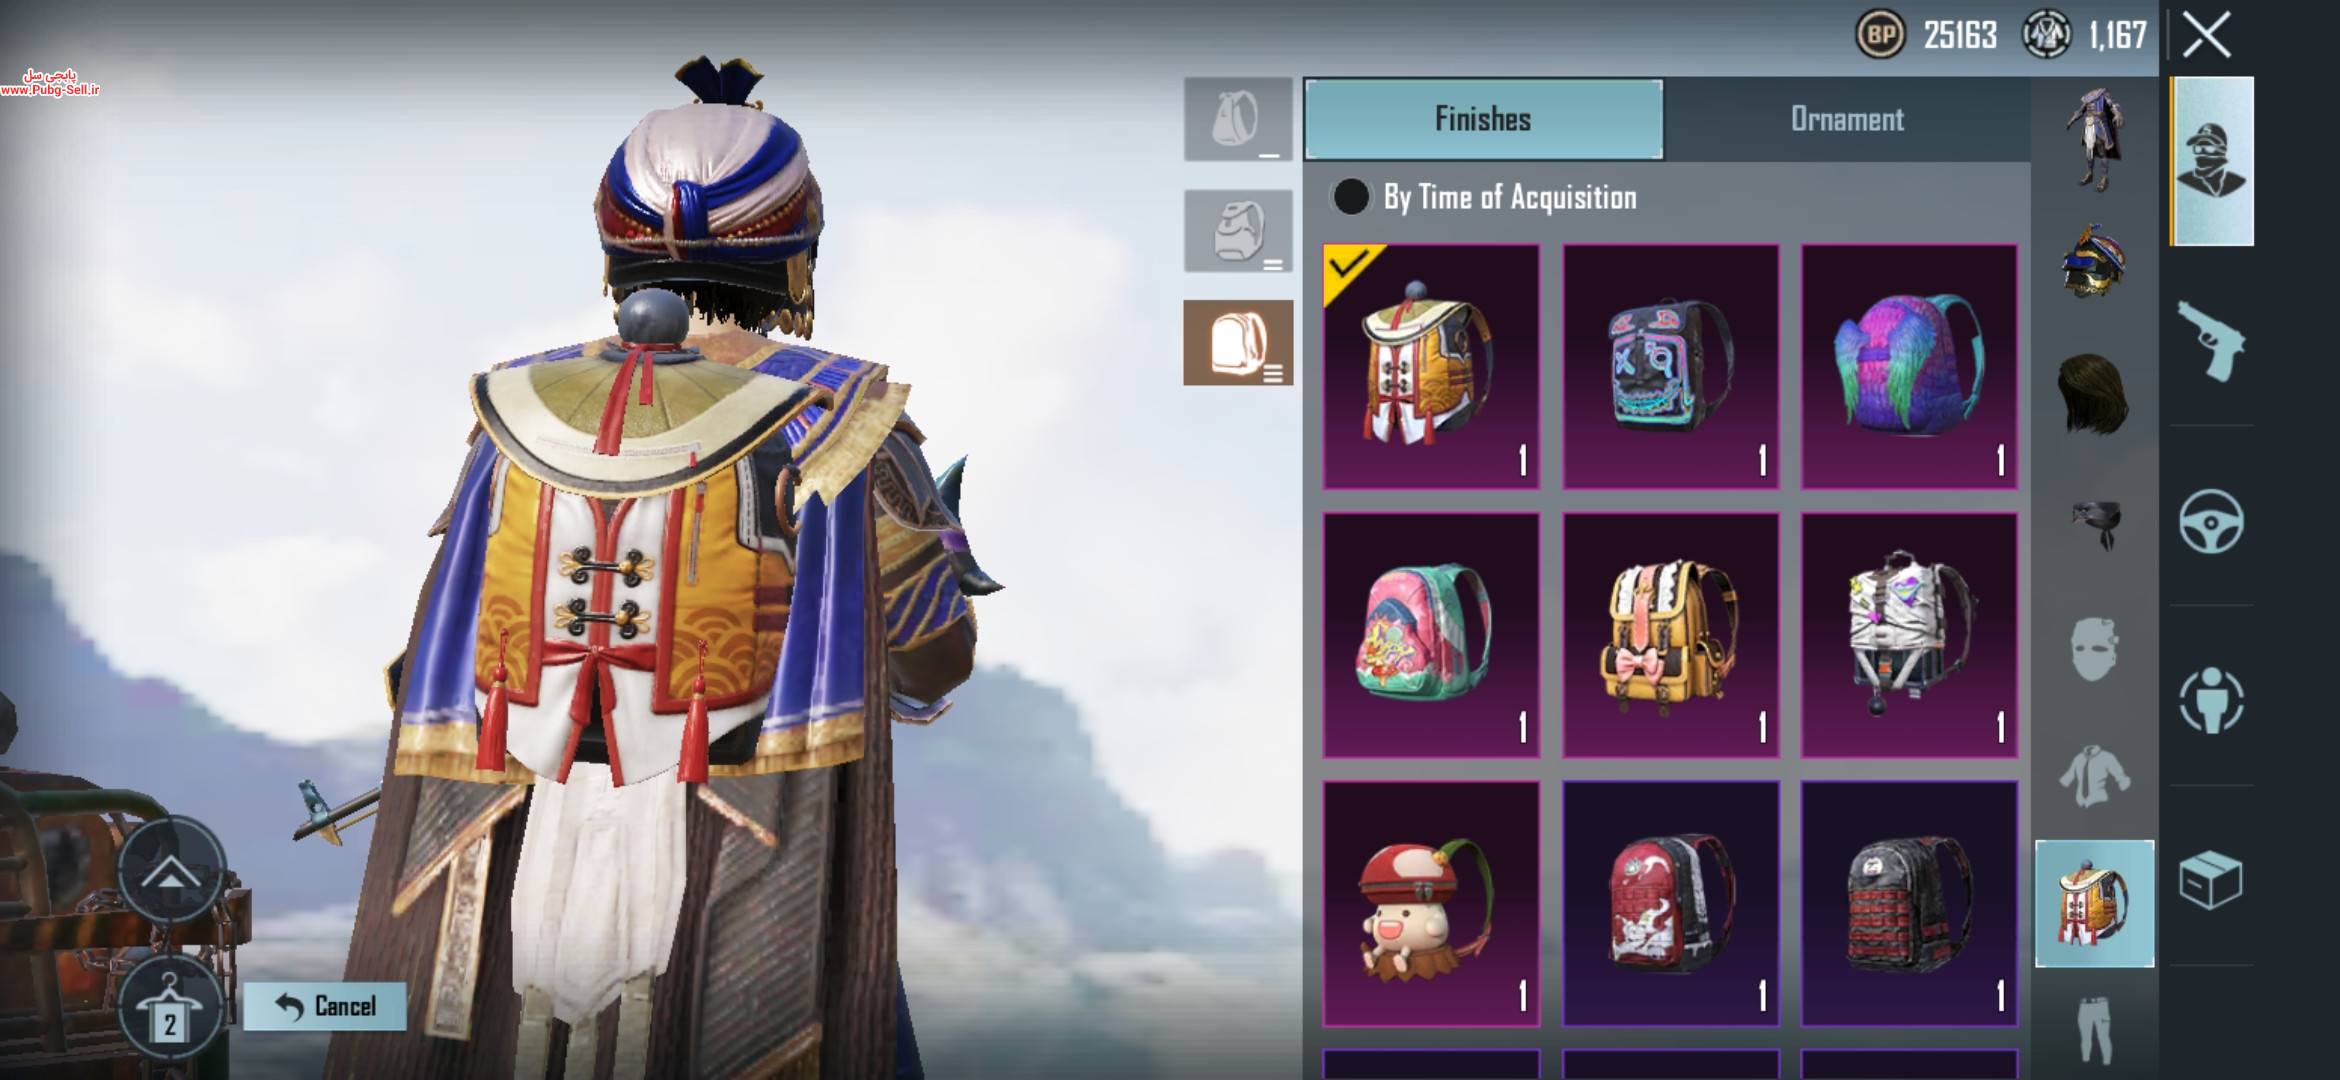The width and height of the screenshot is (2340, 1080).
Task: Switch to the Ornament tab
Action: coord(1847,119)
